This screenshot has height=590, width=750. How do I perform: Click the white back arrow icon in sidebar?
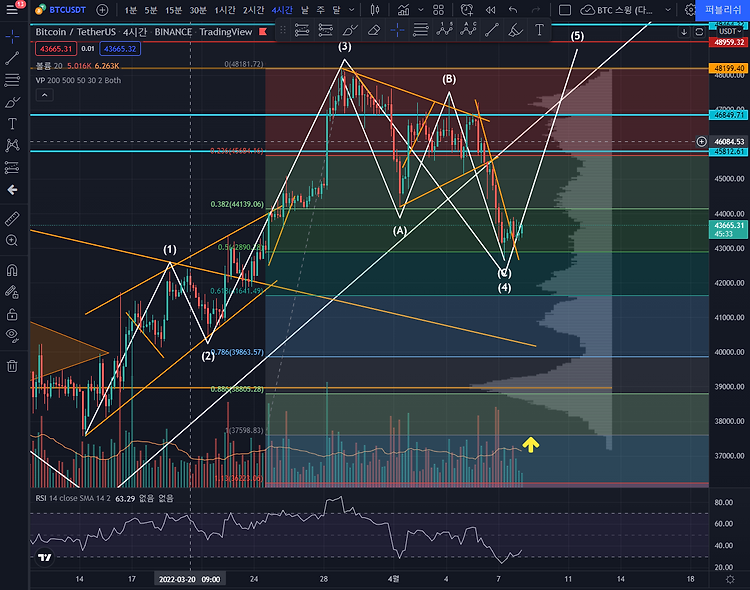(12, 190)
